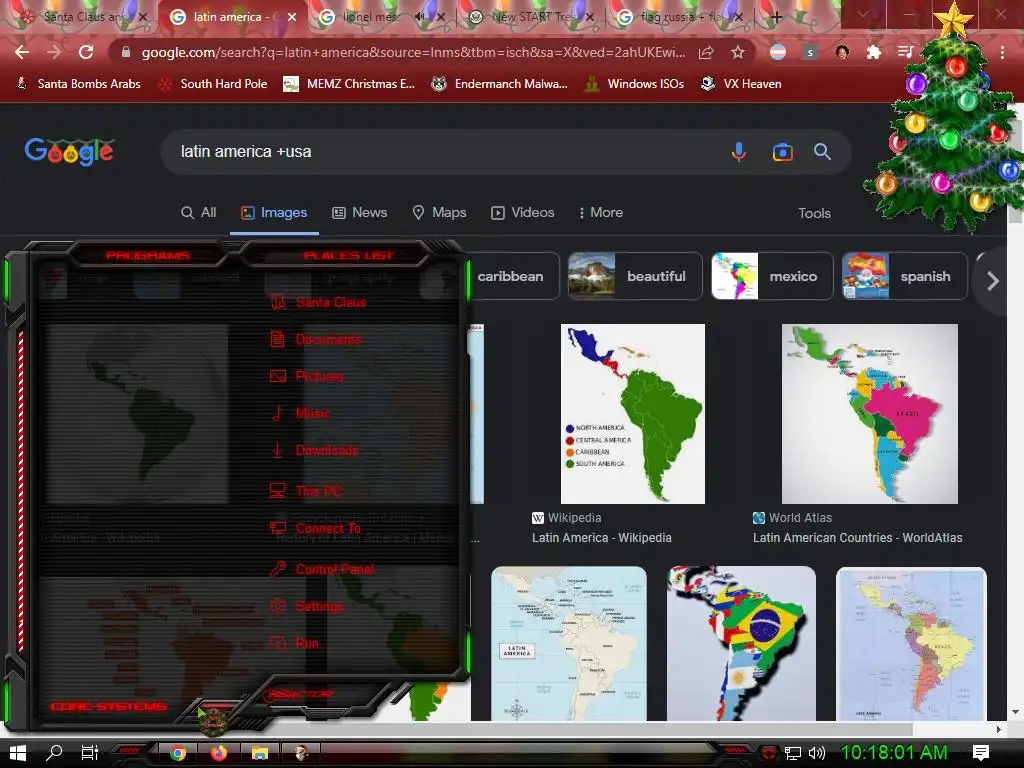
Task: Open the Santa Bombs Arabs bookmark
Action: [78, 84]
